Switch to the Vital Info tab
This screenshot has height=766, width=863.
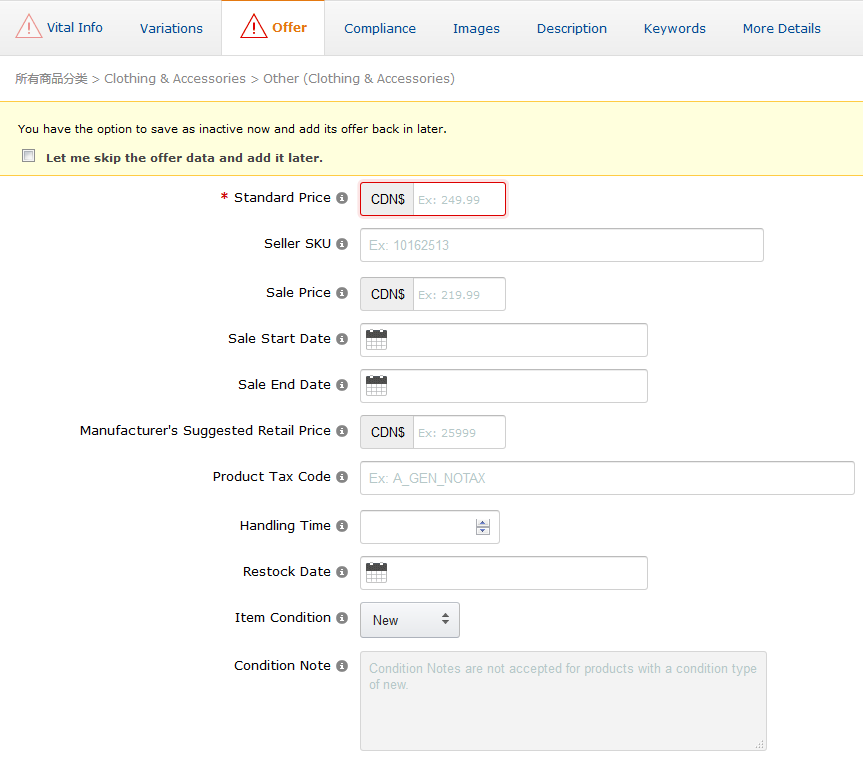coord(60,28)
